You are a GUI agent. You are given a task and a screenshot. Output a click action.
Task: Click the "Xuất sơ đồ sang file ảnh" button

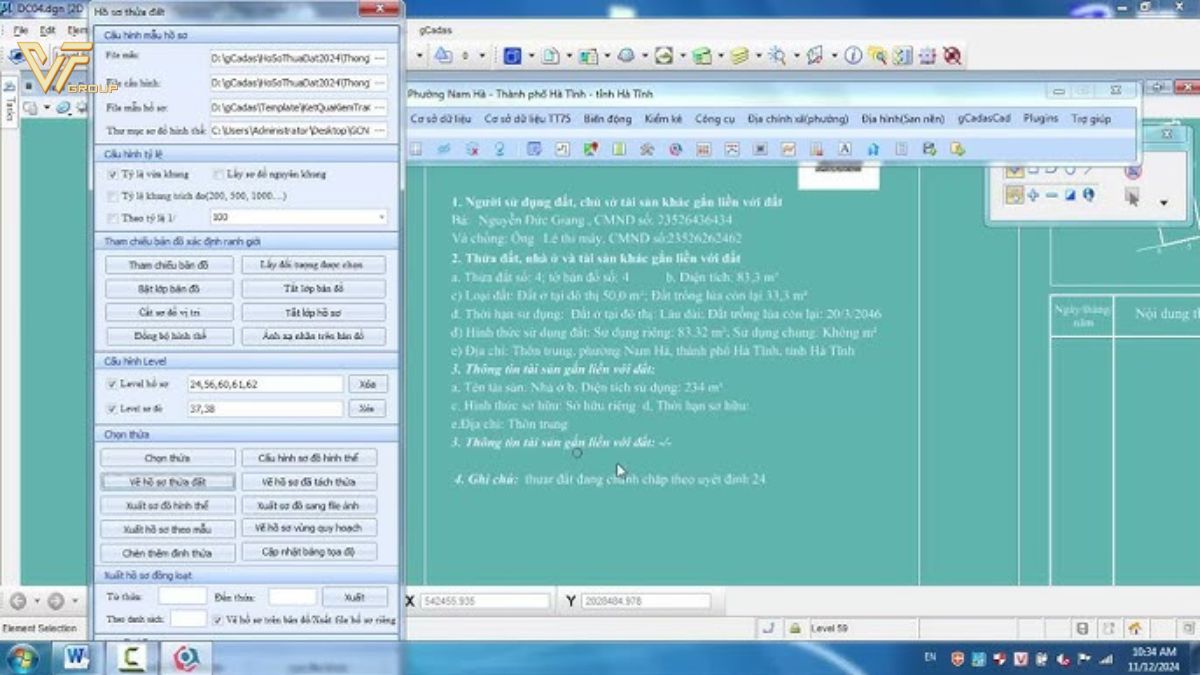click(x=308, y=505)
